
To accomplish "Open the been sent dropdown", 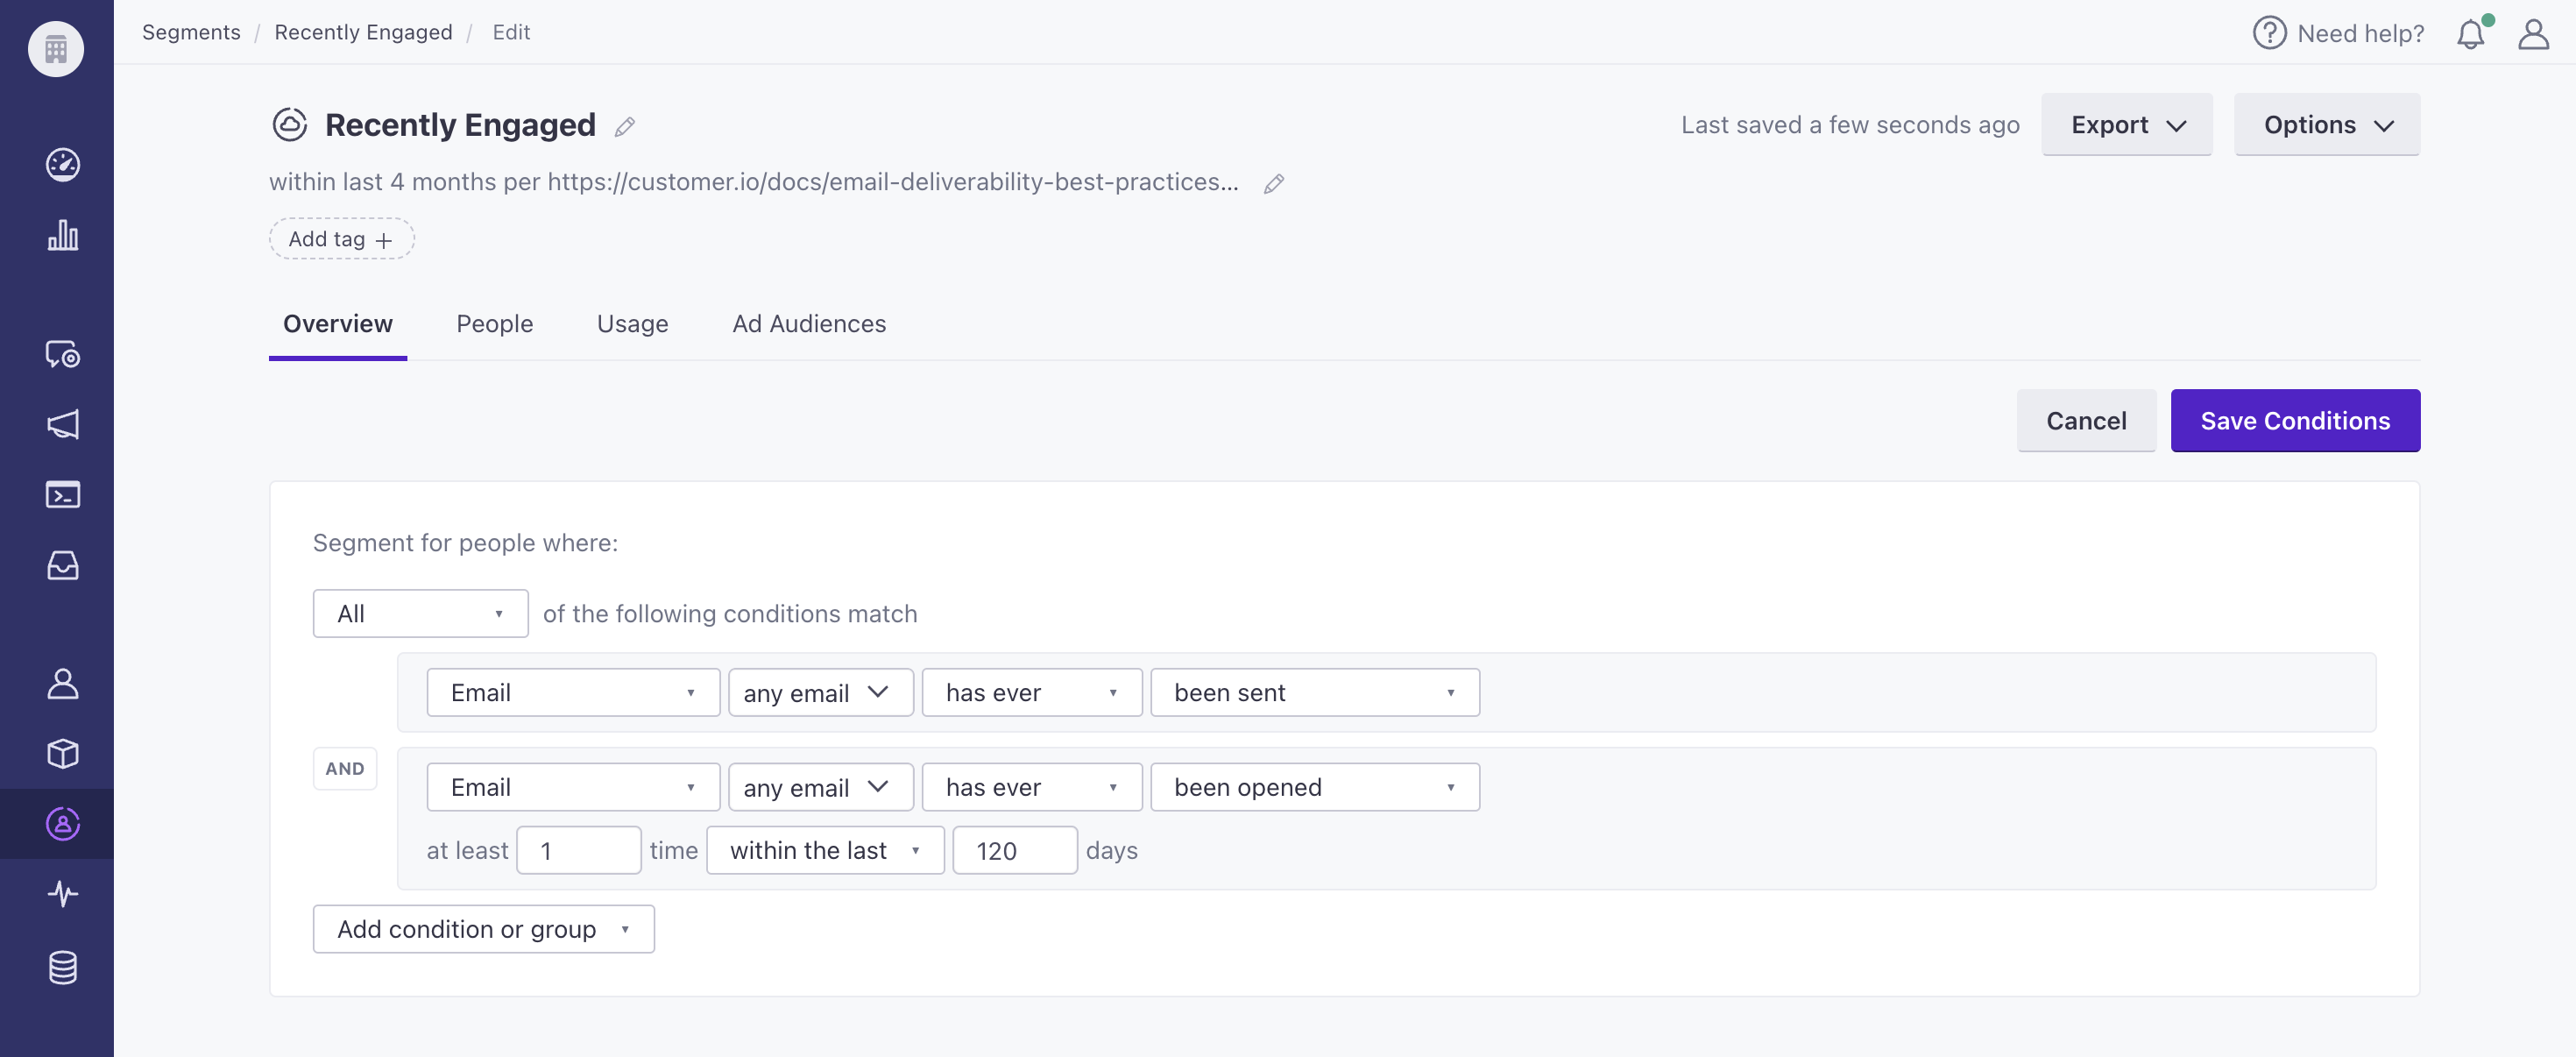I will click(x=1314, y=693).
